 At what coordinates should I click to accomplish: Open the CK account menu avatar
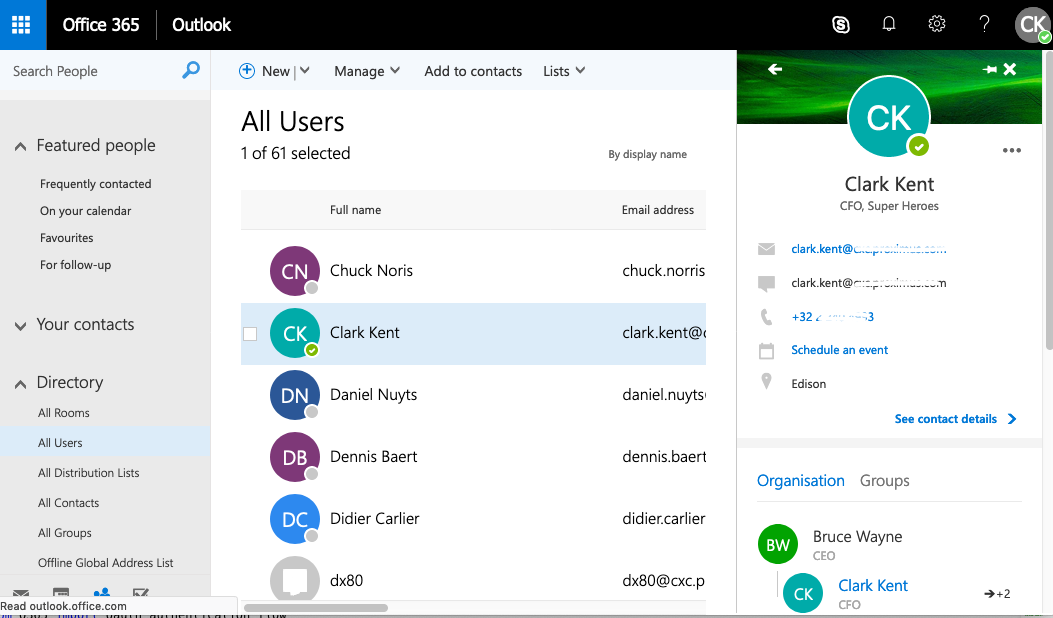1032,25
